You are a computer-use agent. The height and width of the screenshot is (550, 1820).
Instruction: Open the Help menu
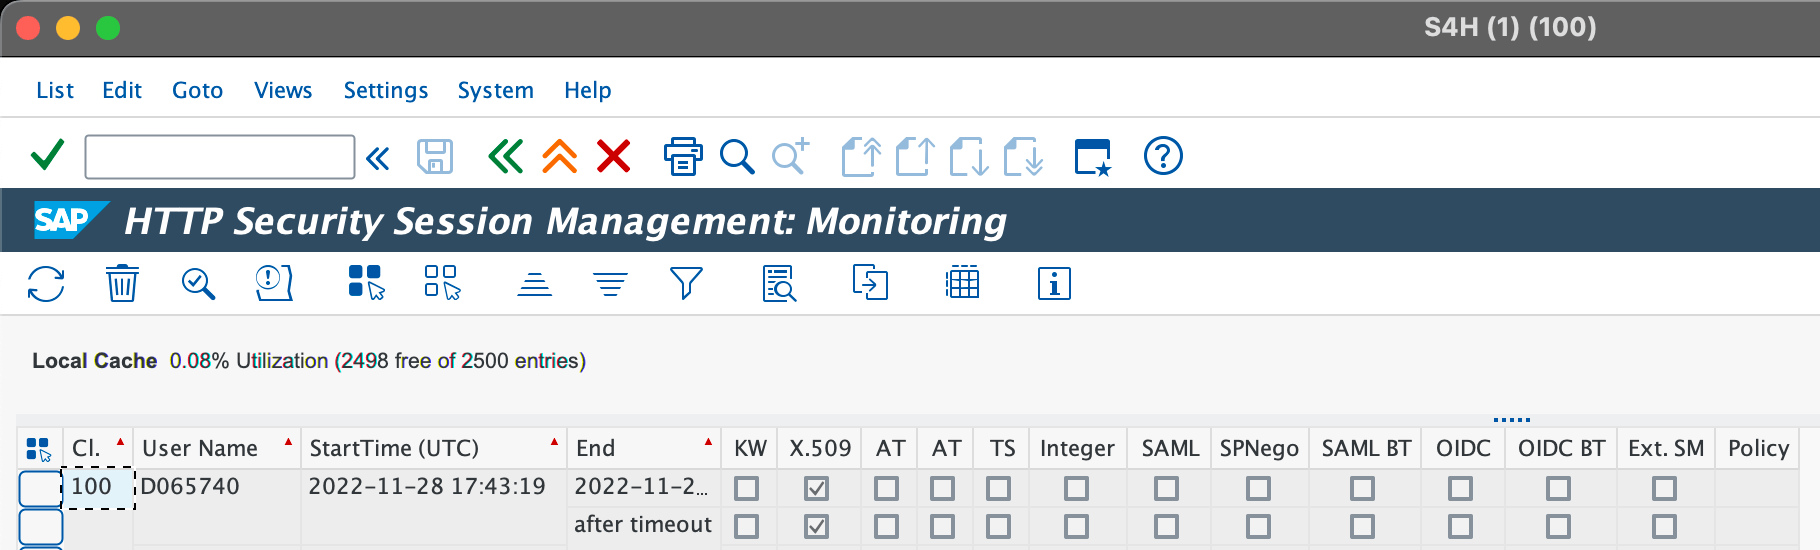click(x=587, y=90)
